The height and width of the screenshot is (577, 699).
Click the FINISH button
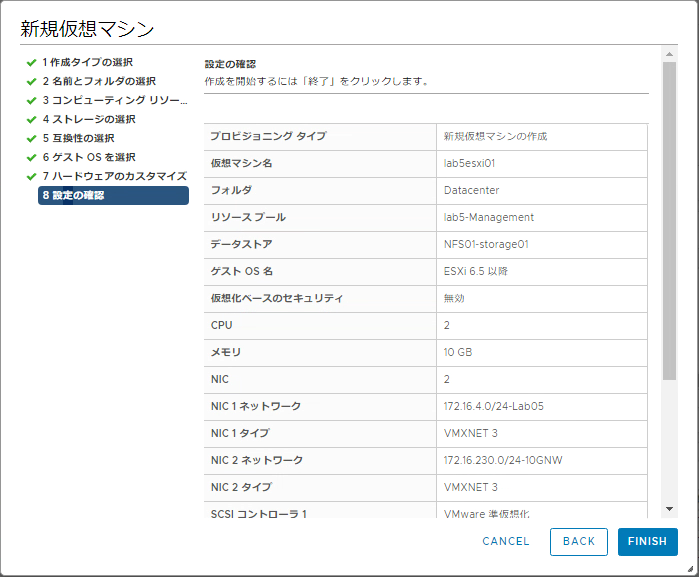pos(647,541)
